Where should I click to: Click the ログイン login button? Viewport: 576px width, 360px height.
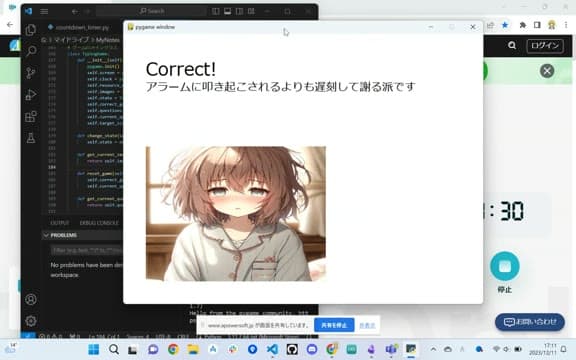pos(545,46)
